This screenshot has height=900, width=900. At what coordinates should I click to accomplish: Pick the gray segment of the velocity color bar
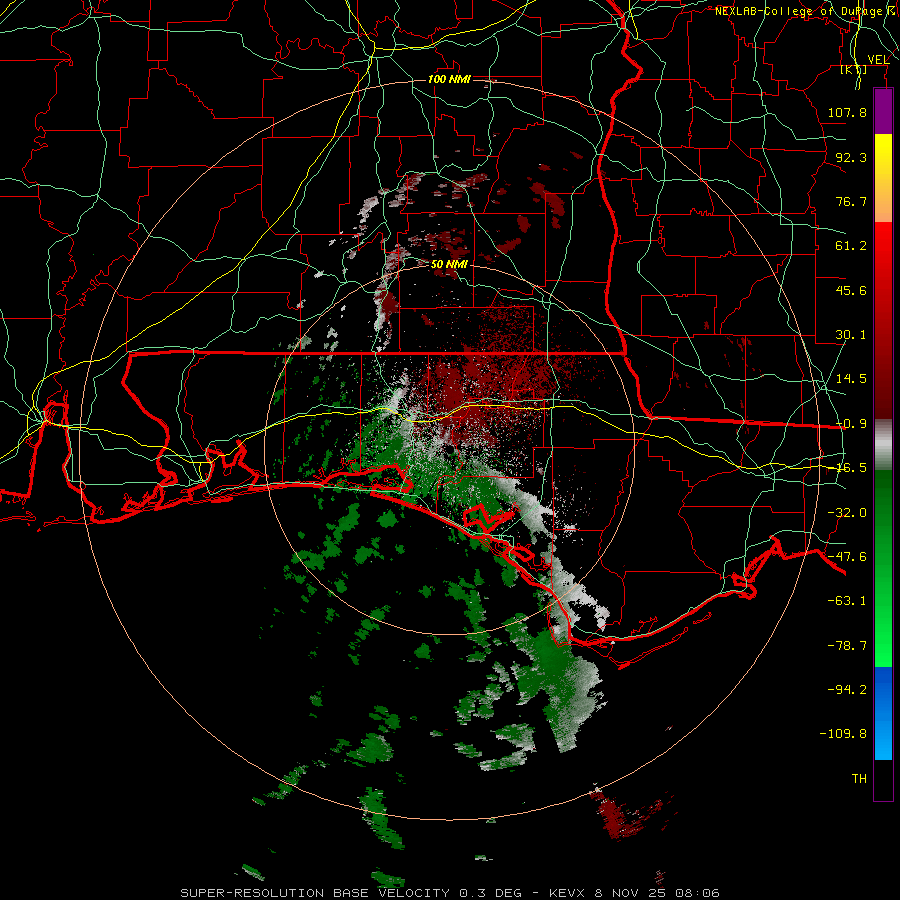(883, 444)
